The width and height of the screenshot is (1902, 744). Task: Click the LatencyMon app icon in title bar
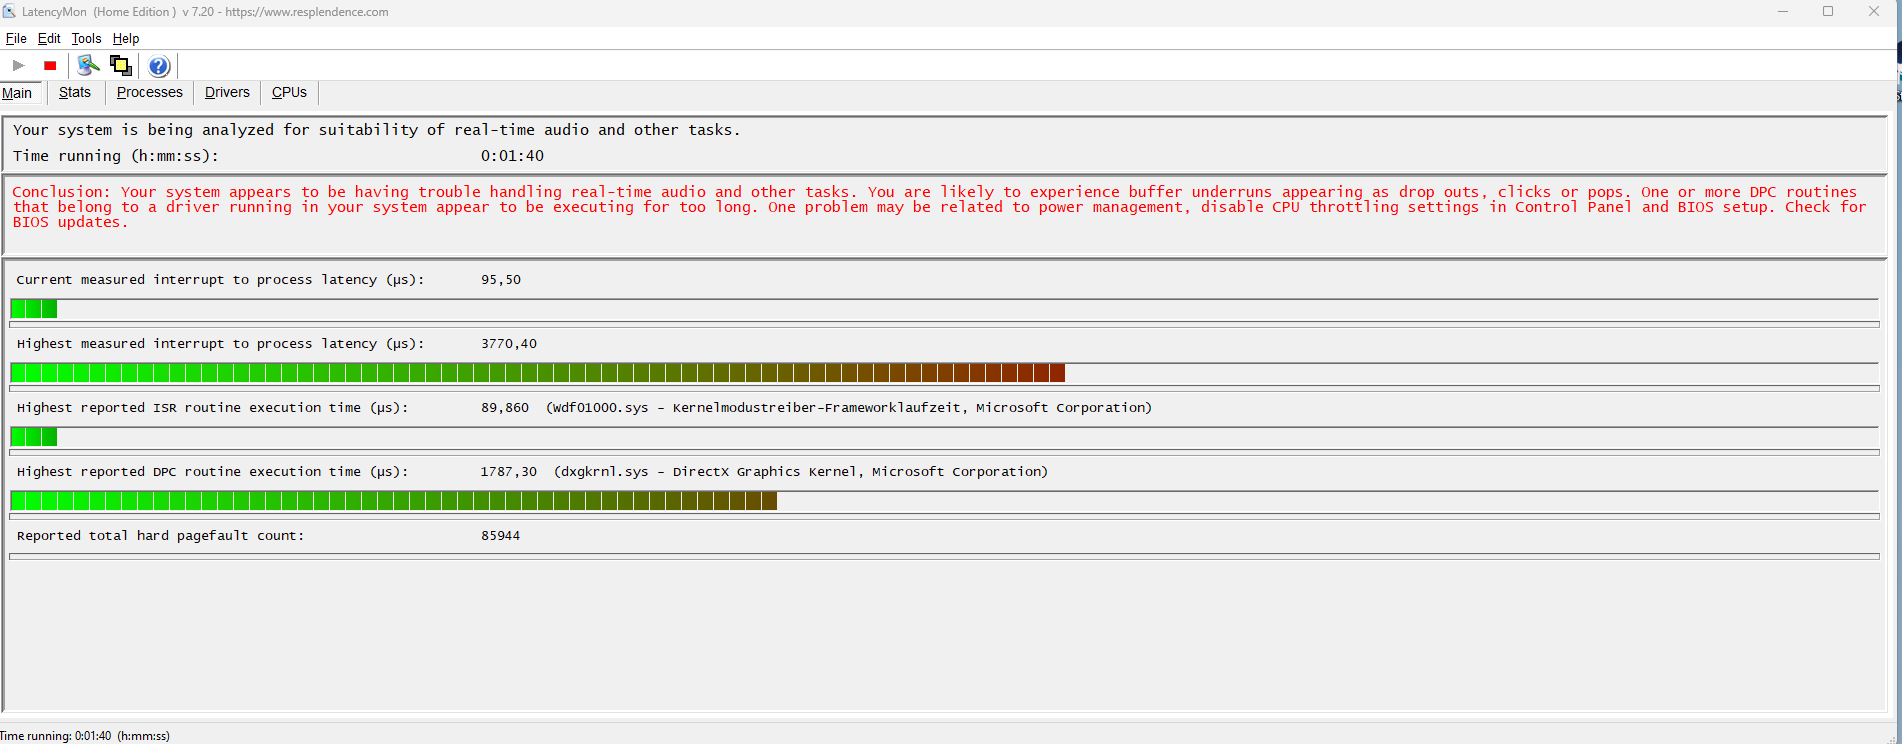tap(9, 12)
